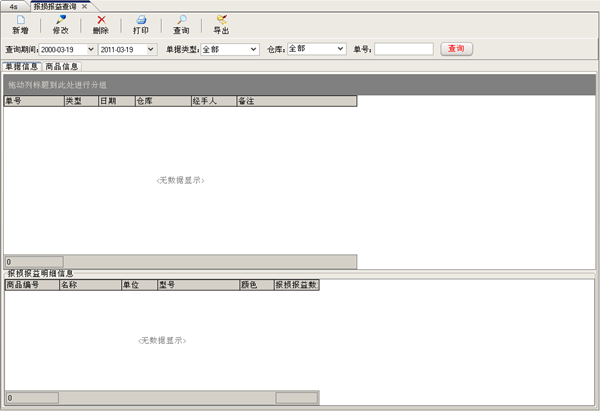
Task: Select the 单据信息 tab
Action: [x=22, y=66]
